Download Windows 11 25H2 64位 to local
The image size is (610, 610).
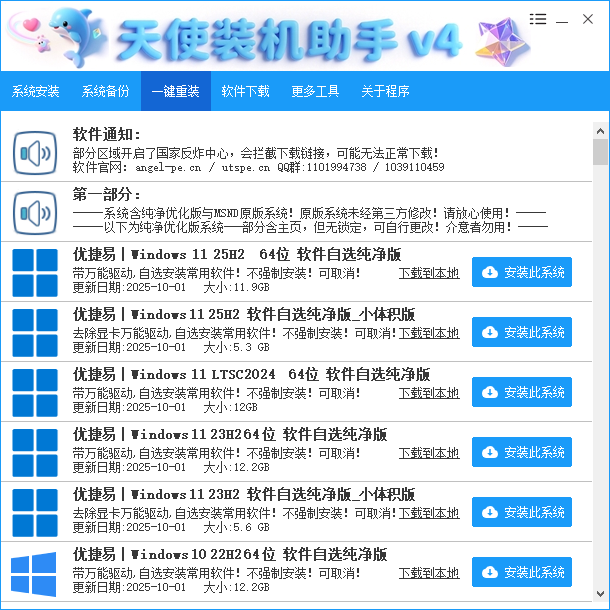point(429,273)
